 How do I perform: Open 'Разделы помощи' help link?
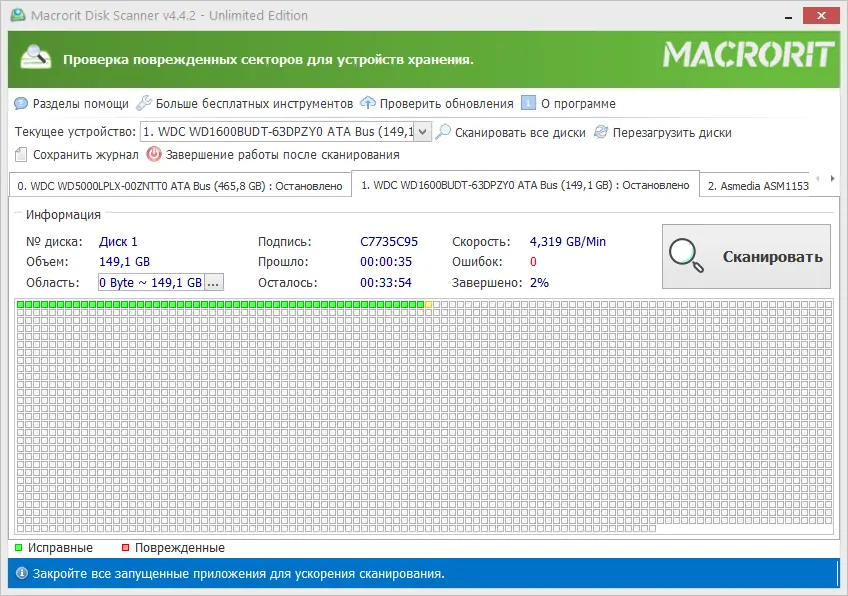tap(81, 103)
